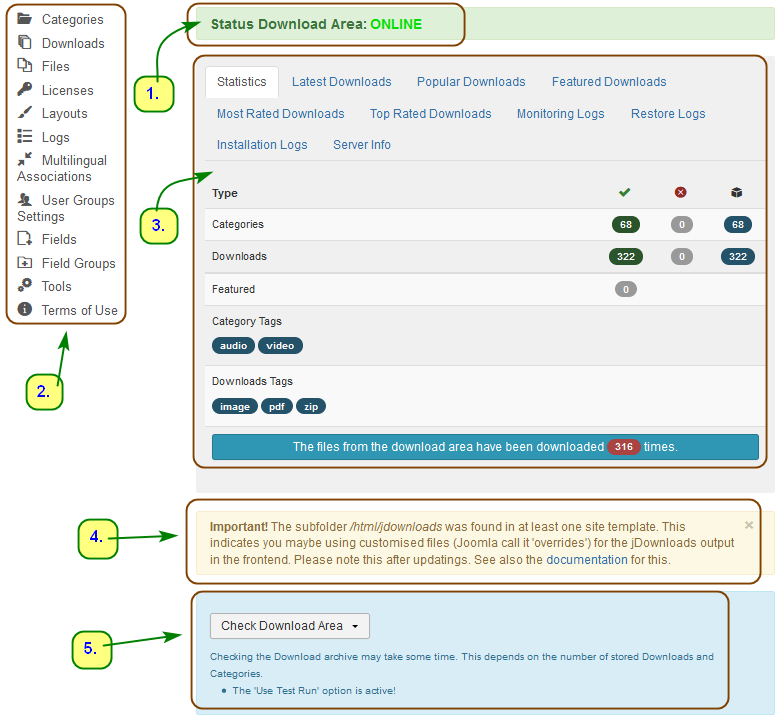This screenshot has width=782, height=722.
Task: Click grey 0 unpublished downloads badge
Action: [x=682, y=256]
